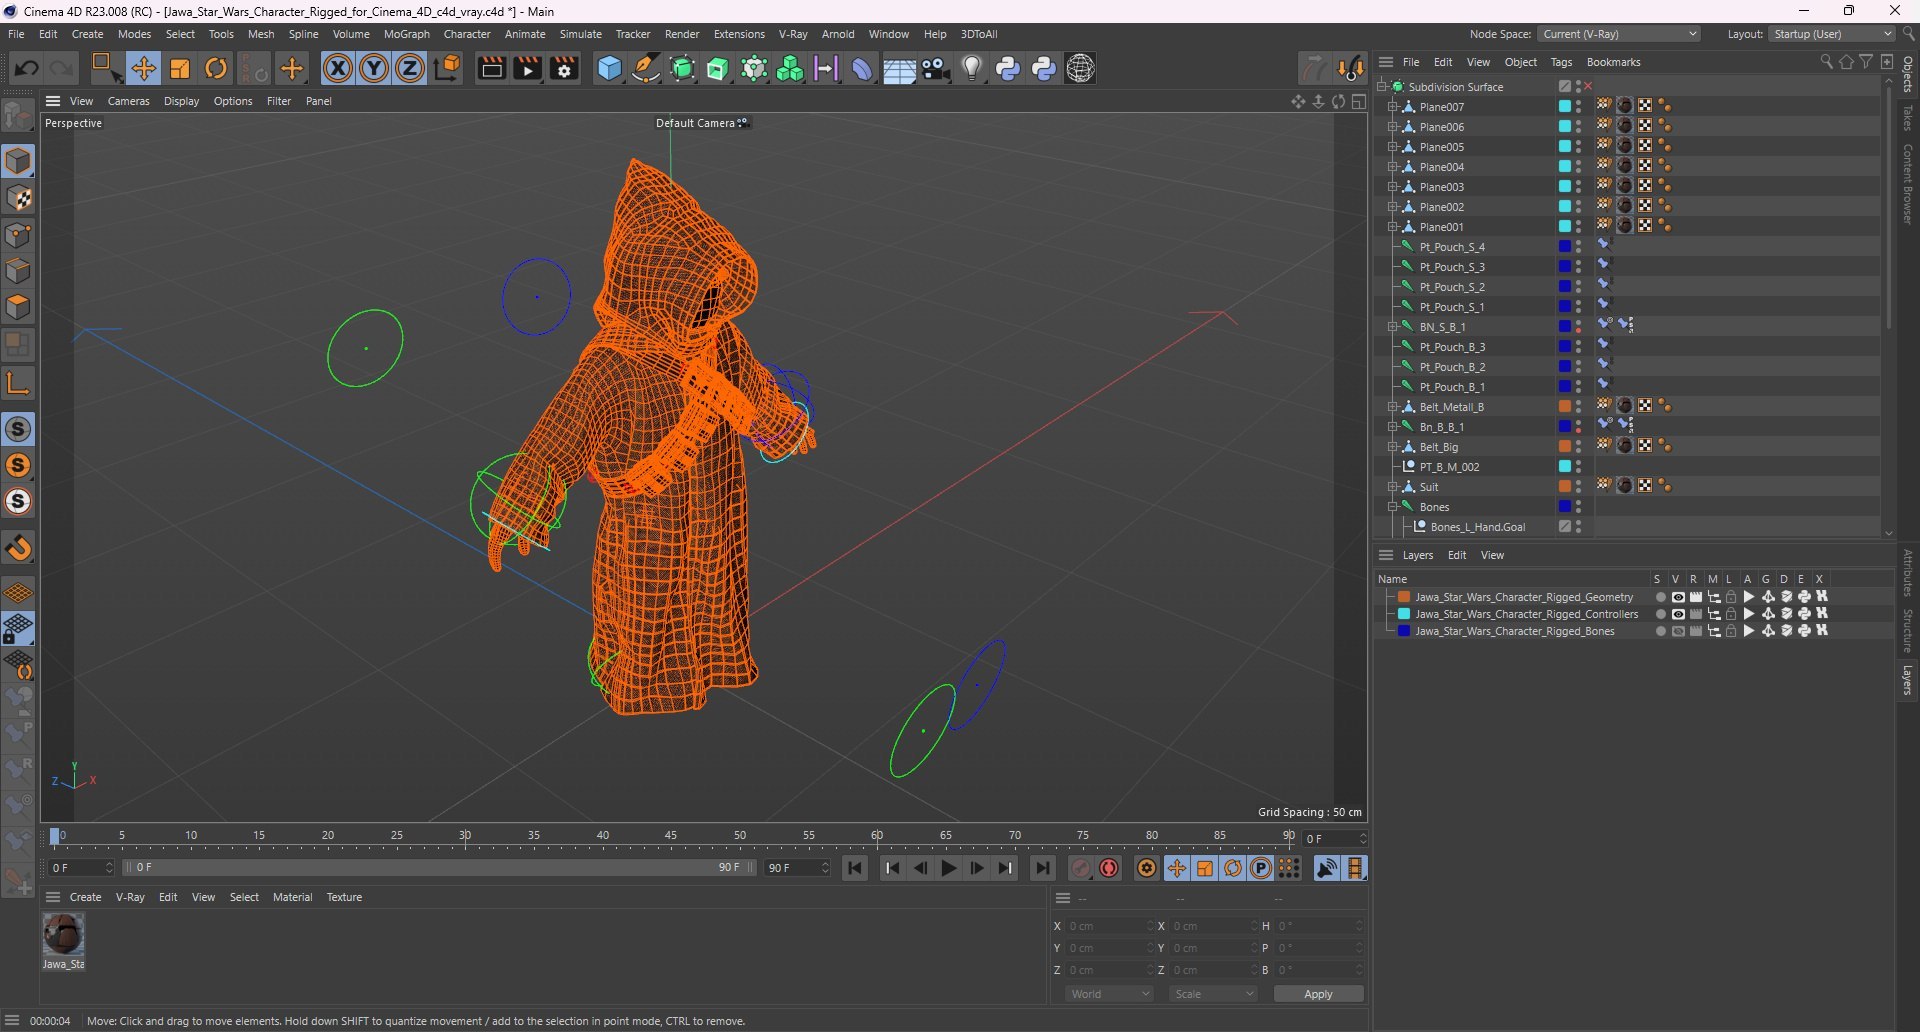
Task: Expand the Plane007 object
Action: coord(1391,107)
